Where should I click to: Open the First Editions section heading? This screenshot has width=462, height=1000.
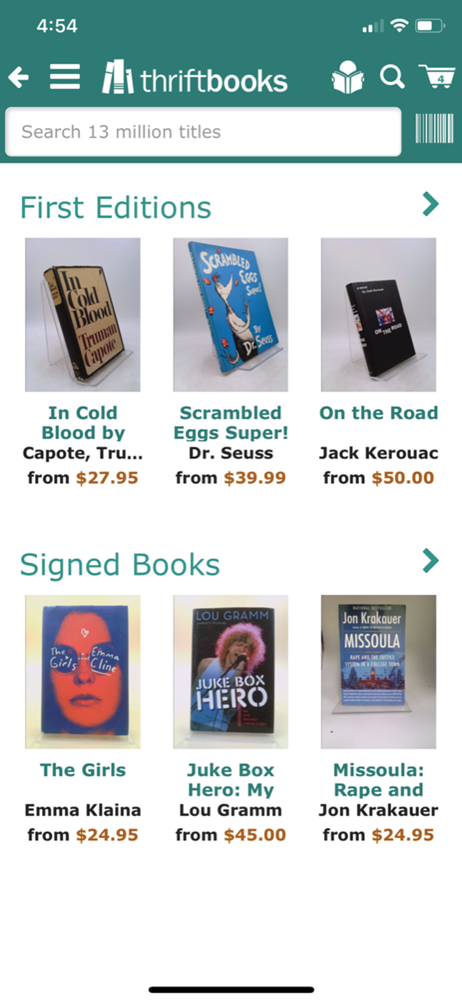click(x=116, y=207)
